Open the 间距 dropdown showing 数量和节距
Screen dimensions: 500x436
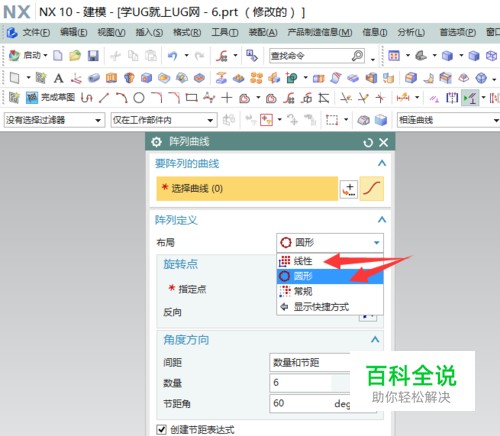310,362
